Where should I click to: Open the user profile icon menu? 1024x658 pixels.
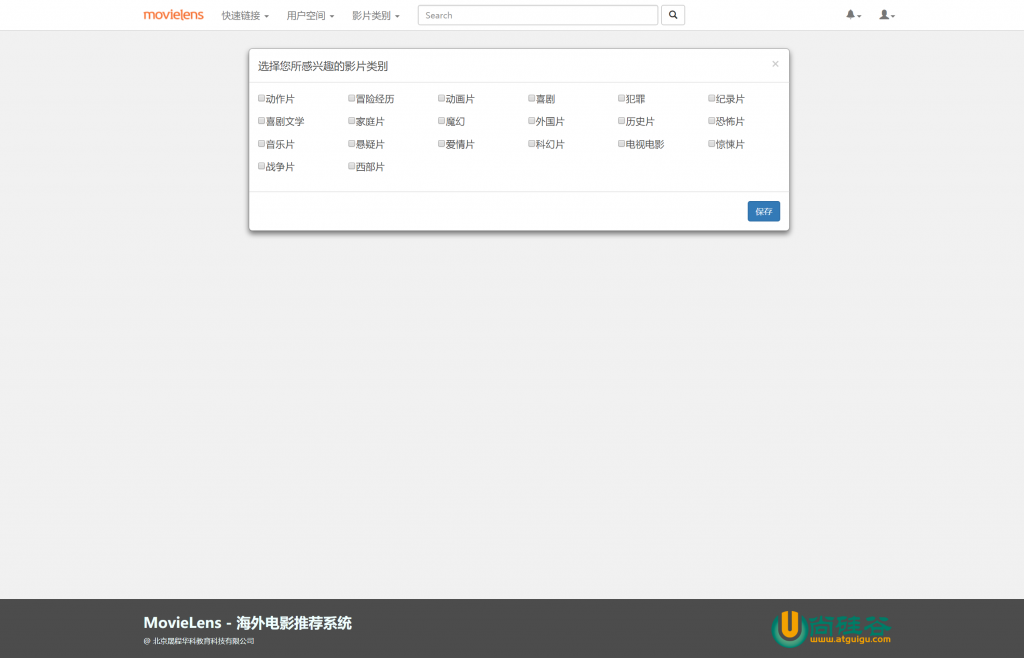(x=887, y=15)
